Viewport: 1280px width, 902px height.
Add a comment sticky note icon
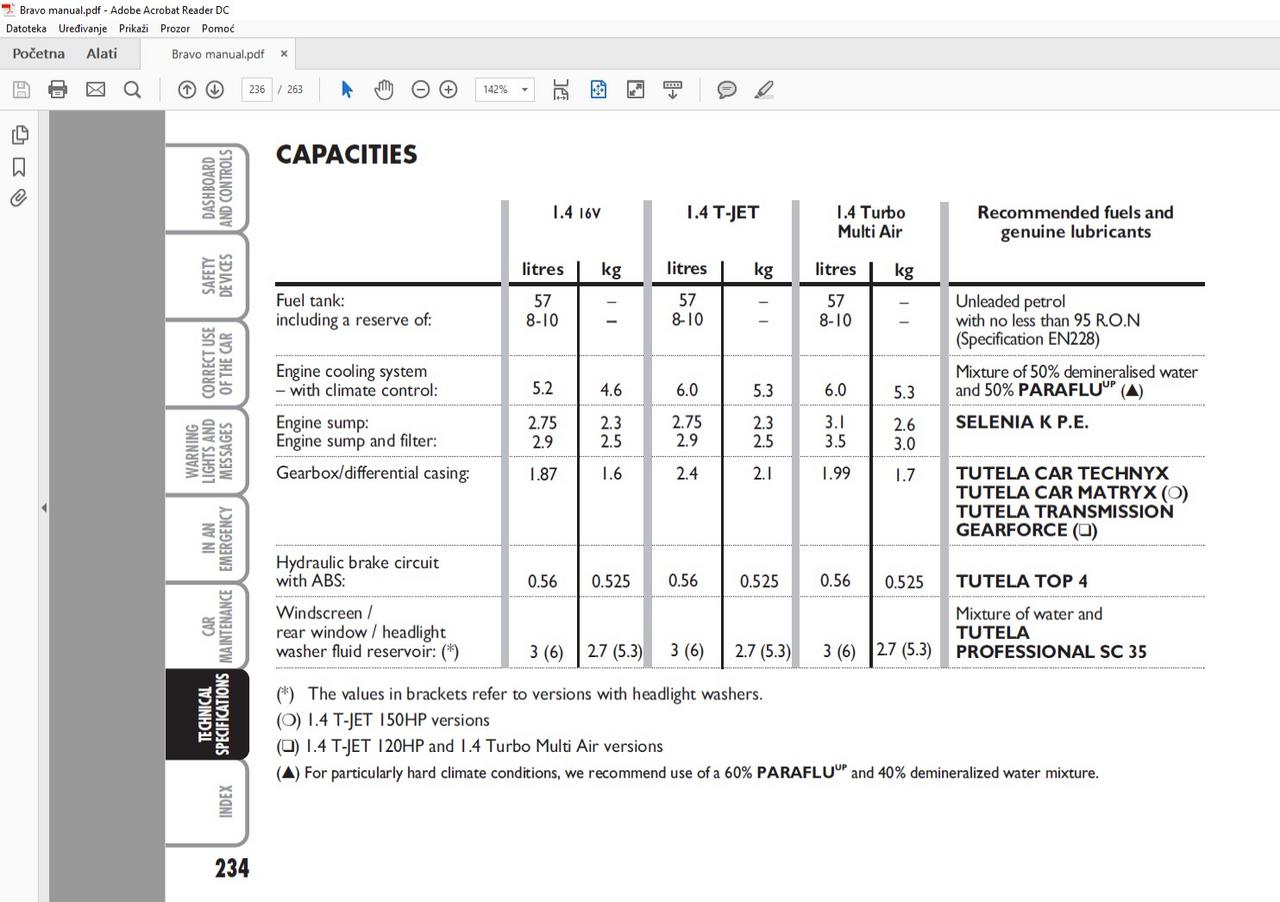(727, 89)
